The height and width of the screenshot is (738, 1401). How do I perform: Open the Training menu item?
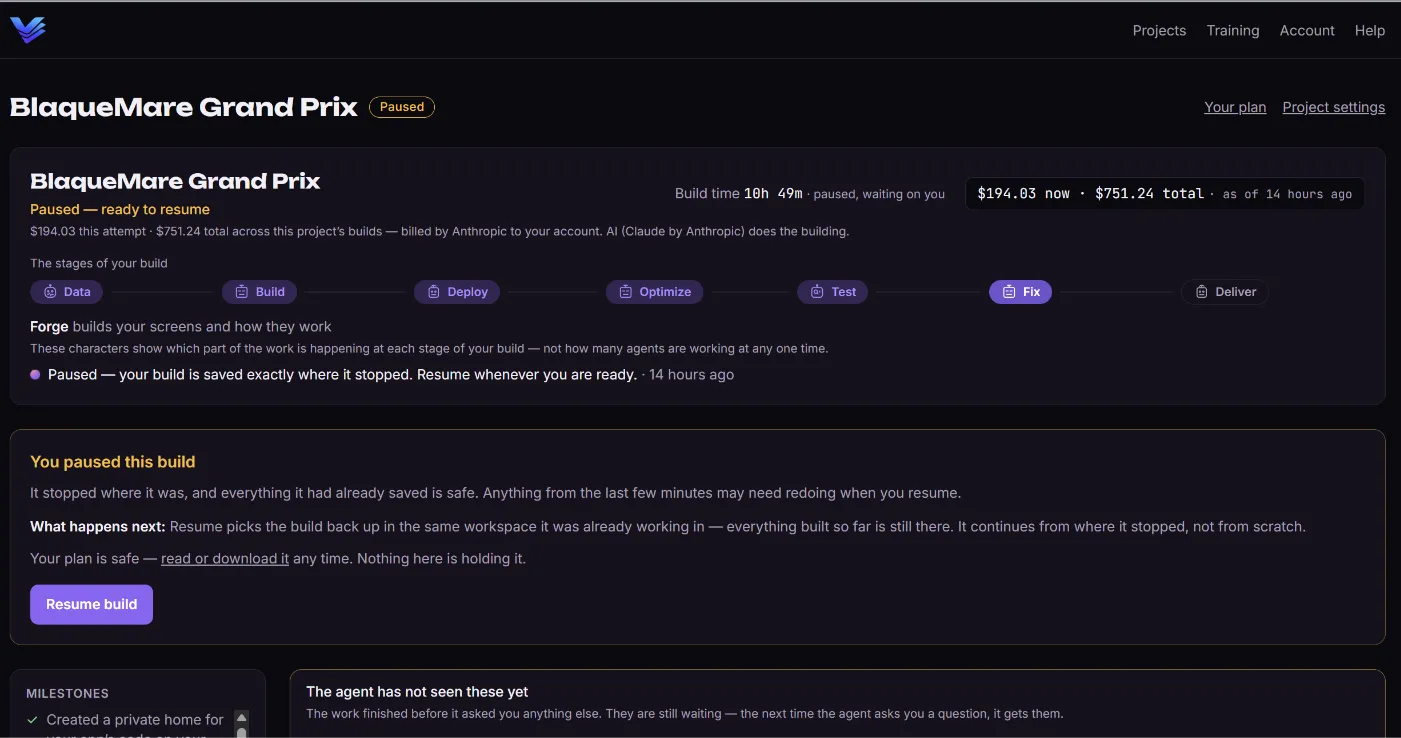[x=1232, y=30]
